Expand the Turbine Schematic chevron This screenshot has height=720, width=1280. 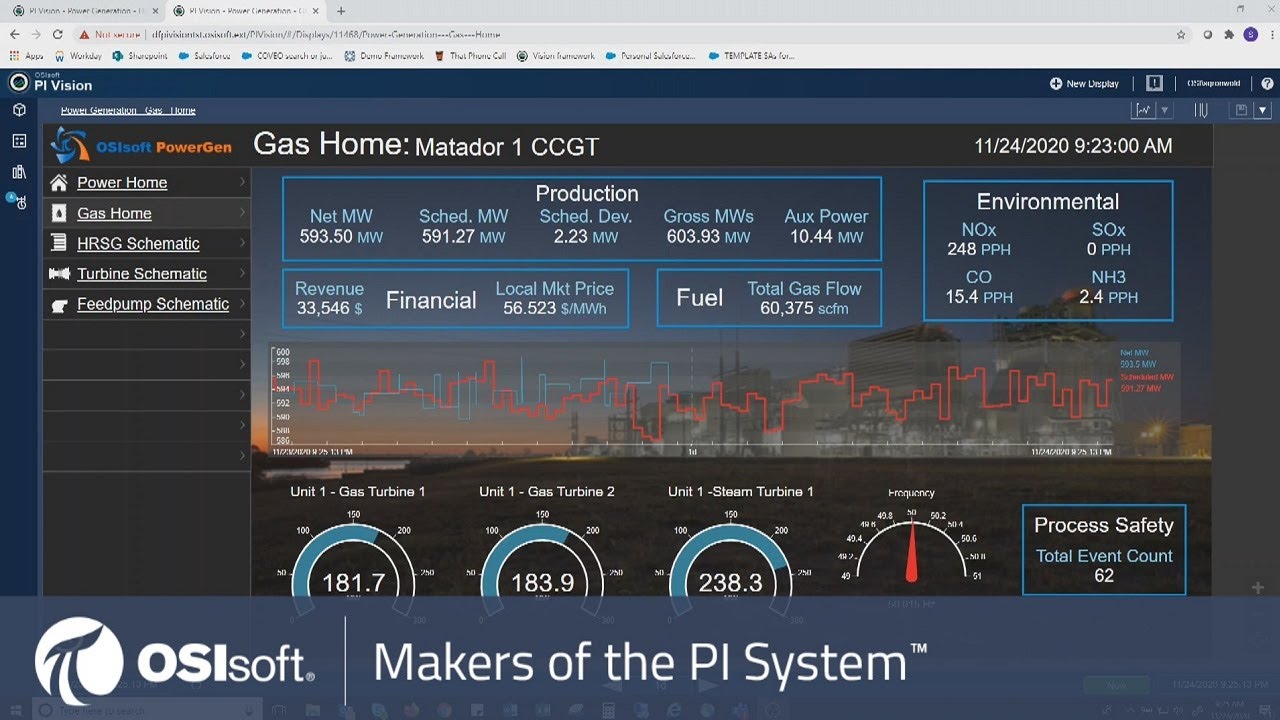(242, 273)
